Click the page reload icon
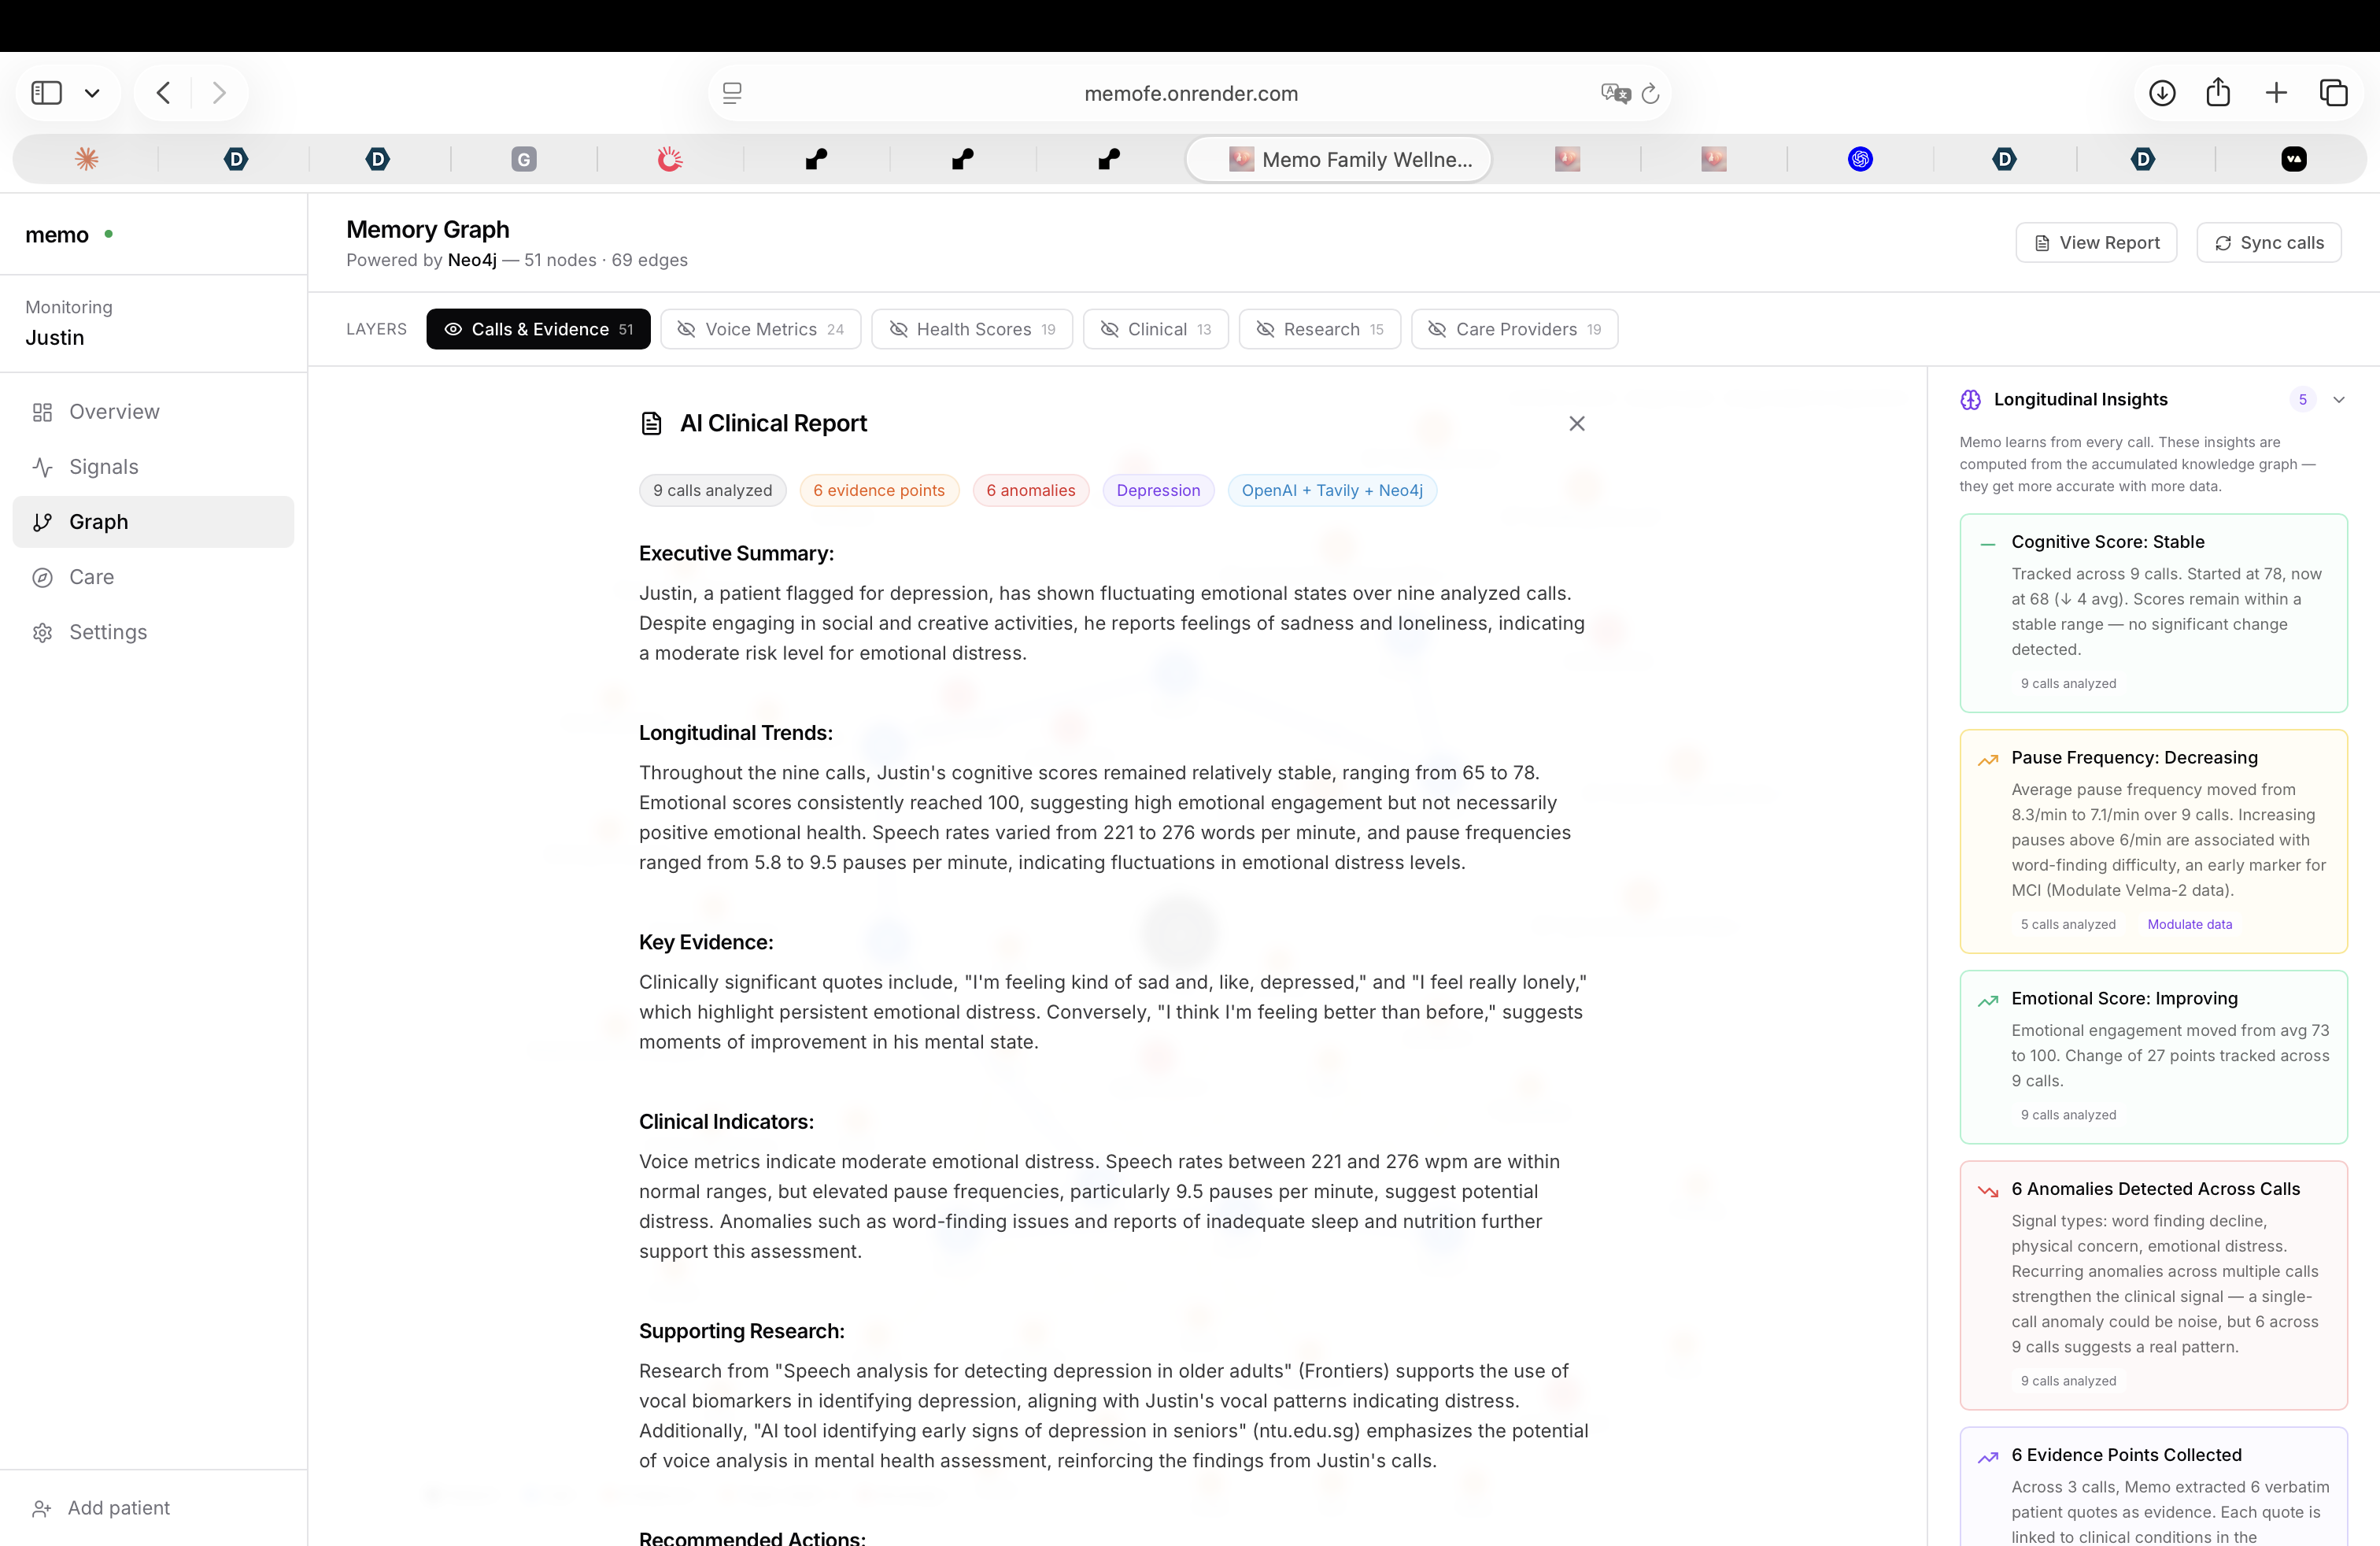The image size is (2380, 1546). (1651, 93)
